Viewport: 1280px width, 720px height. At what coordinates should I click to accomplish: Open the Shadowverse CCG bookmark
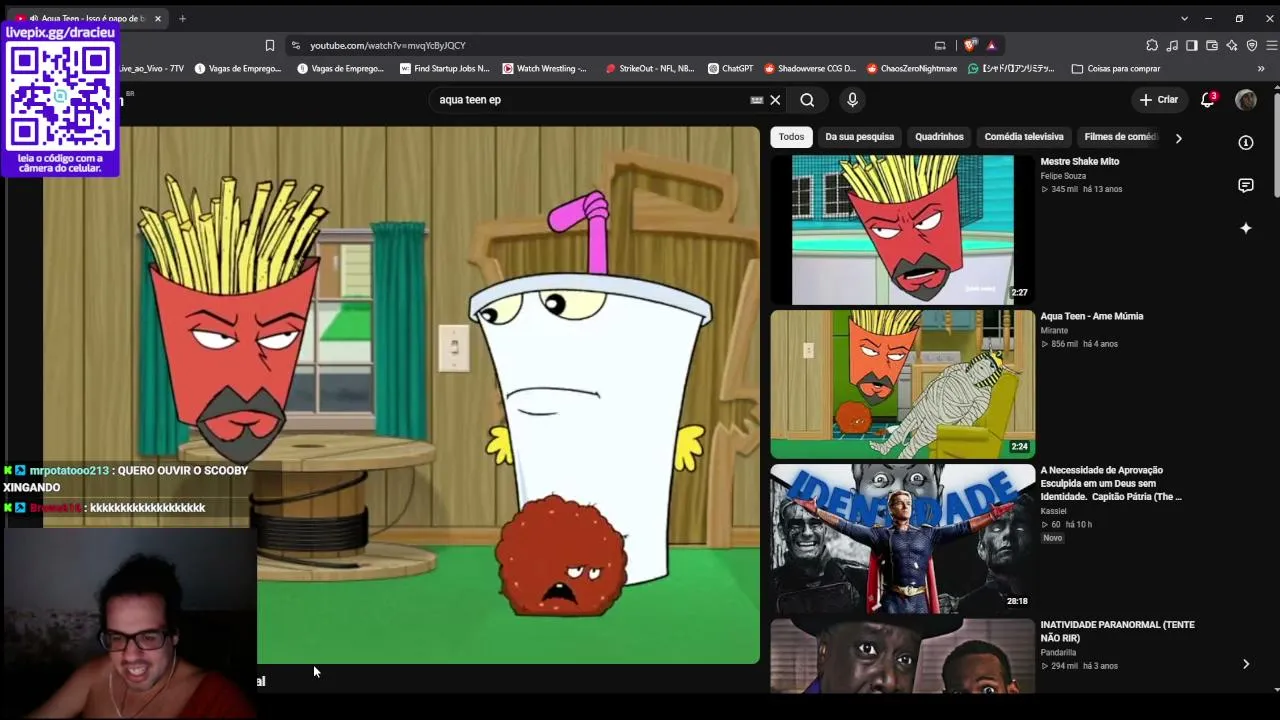point(810,69)
